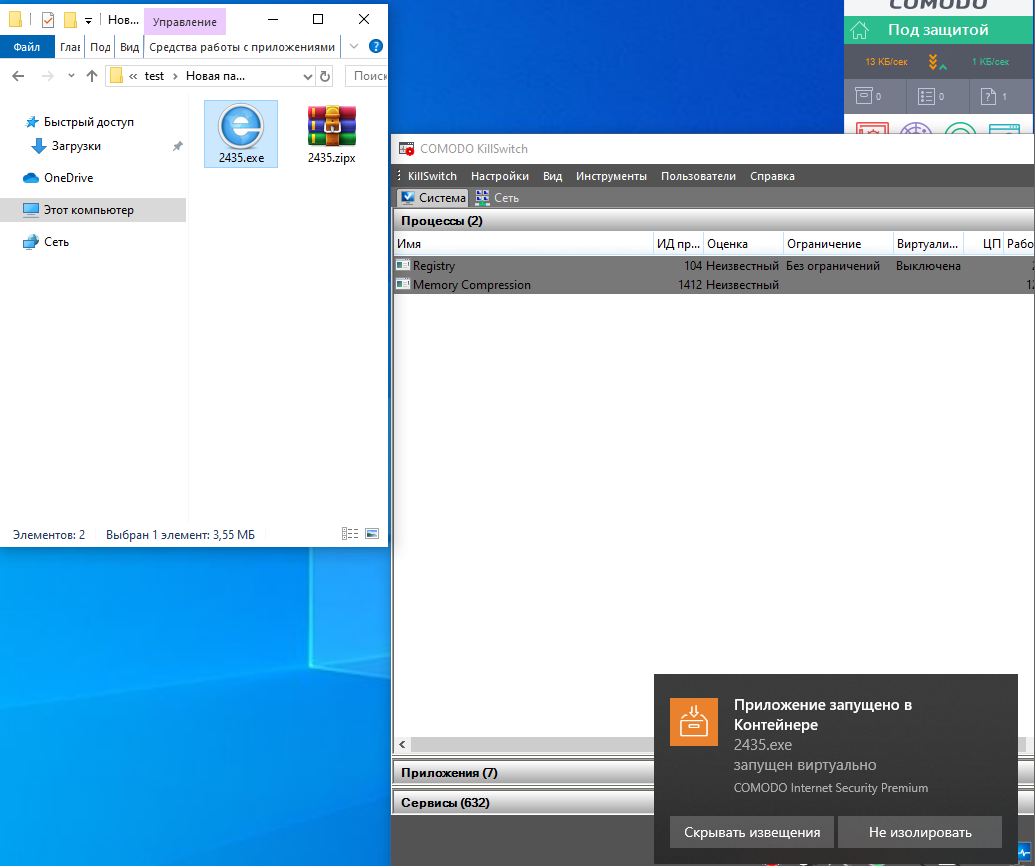Click the horizontal scrollbar left arrow in KillSwitch
Image resolution: width=1035 pixels, height=866 pixels.
402,745
